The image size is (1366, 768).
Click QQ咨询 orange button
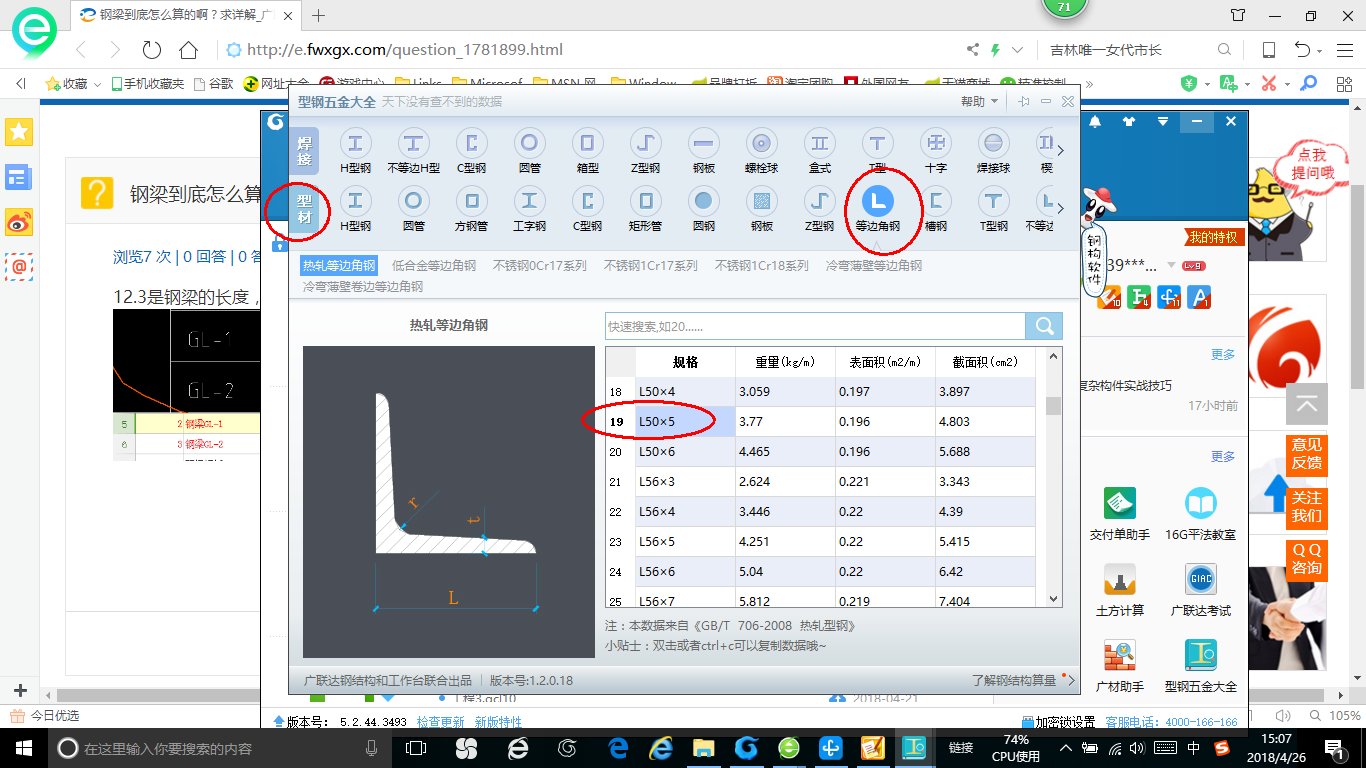(x=1306, y=559)
